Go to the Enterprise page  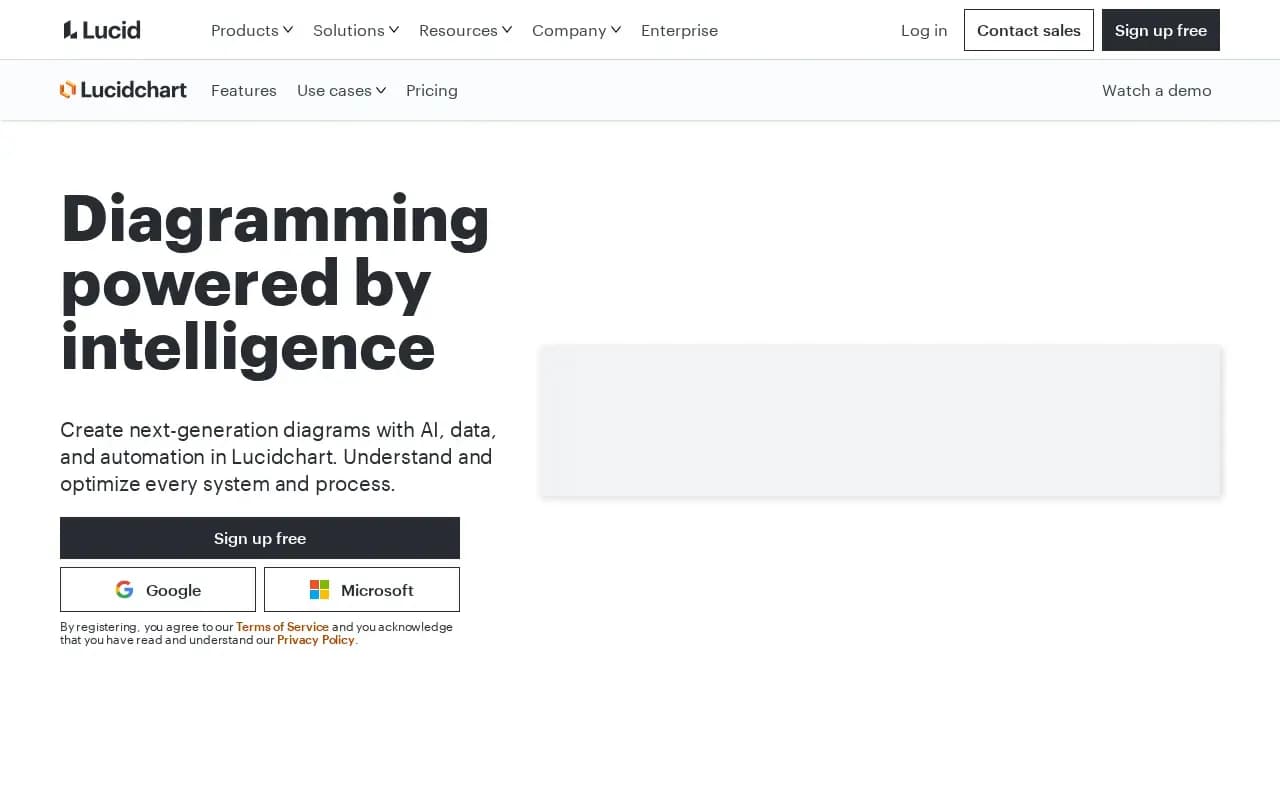point(679,30)
